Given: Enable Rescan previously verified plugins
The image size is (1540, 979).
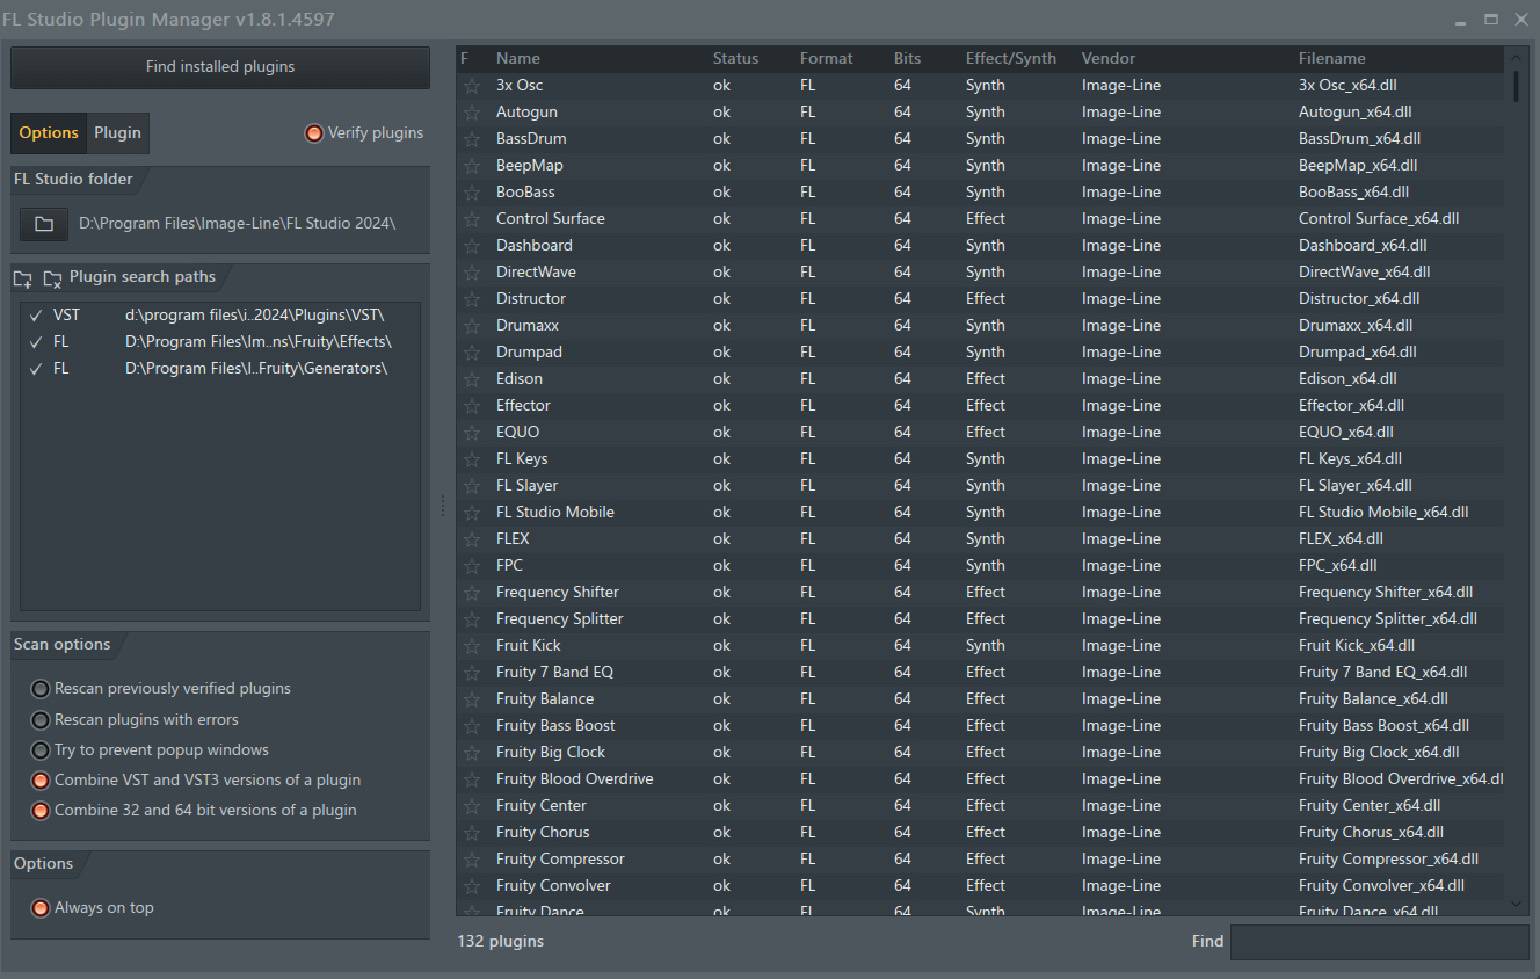Looking at the screenshot, I should point(40,689).
